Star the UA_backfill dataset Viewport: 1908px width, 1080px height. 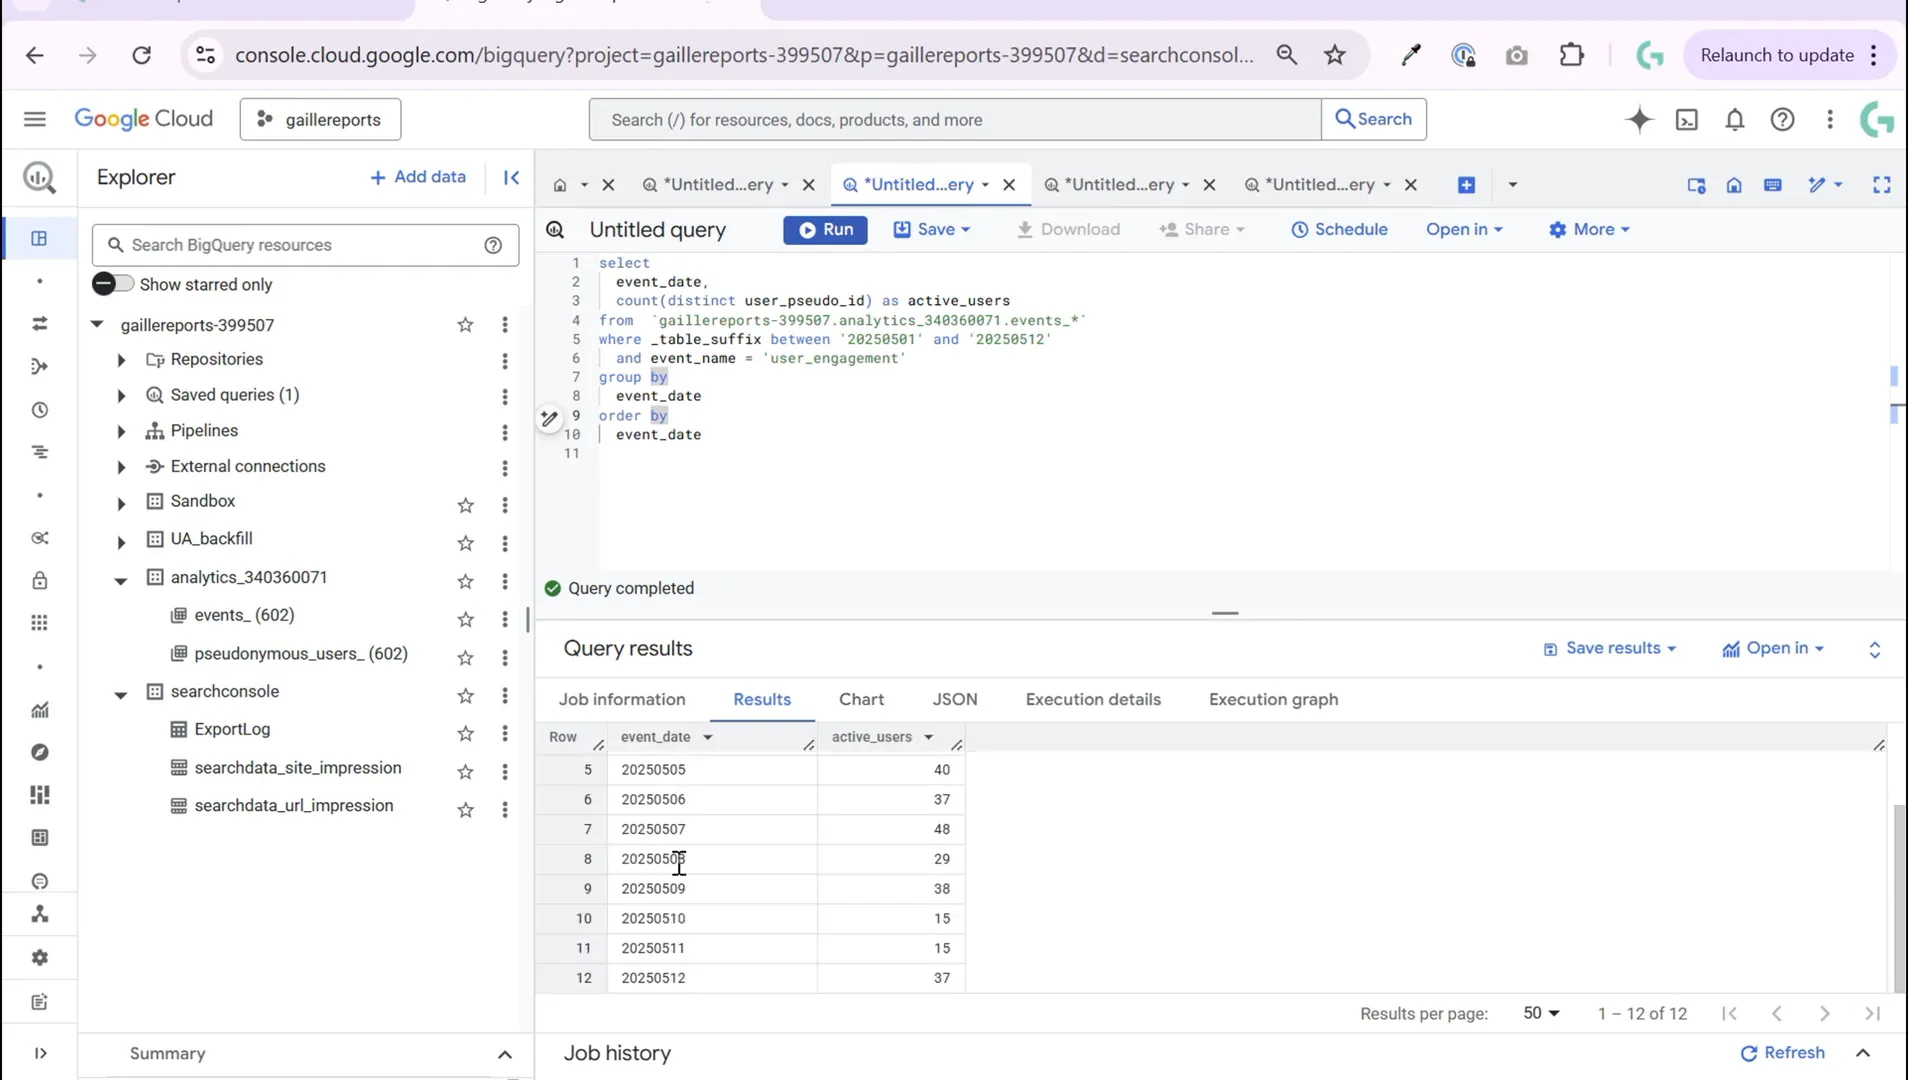[465, 543]
